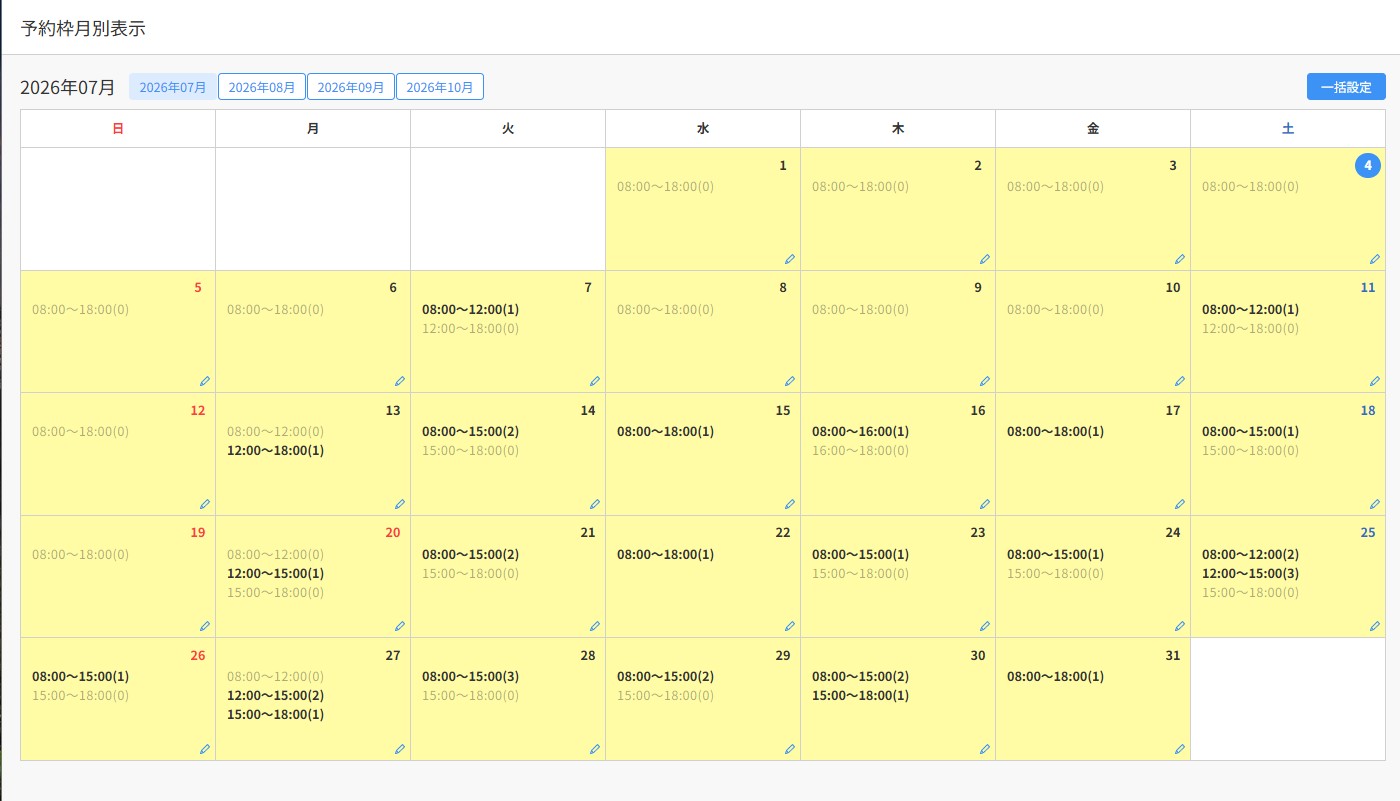Select the current 2026年07月 tab
This screenshot has height=801, width=1400.
pos(173,87)
